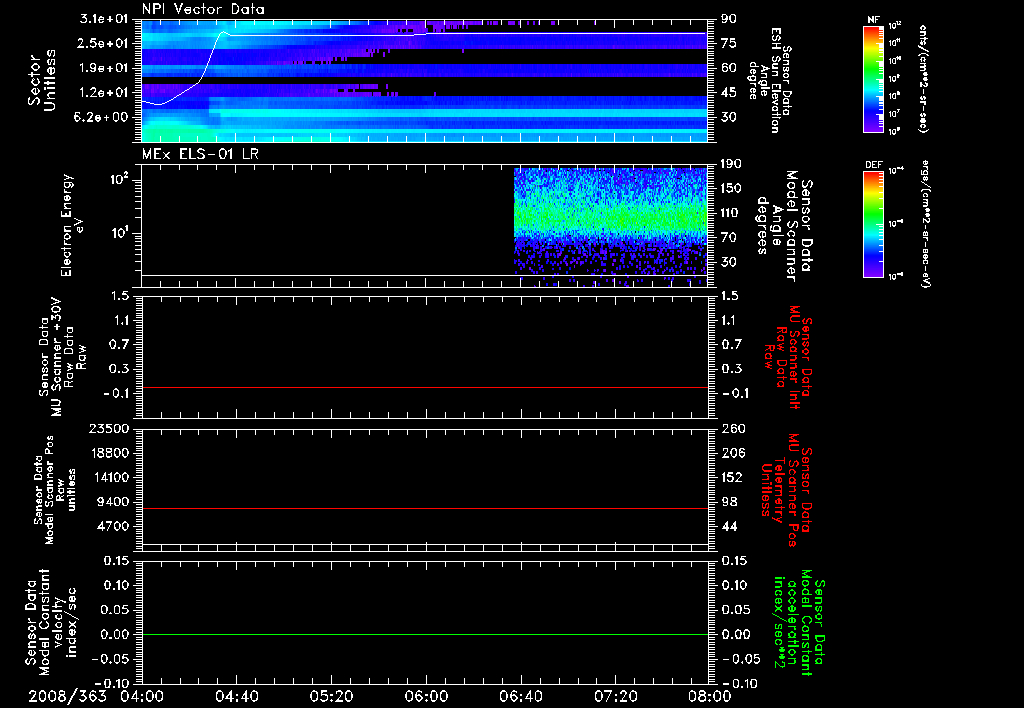
Task: Select the 04:00 time axis label
Action: pos(142,696)
